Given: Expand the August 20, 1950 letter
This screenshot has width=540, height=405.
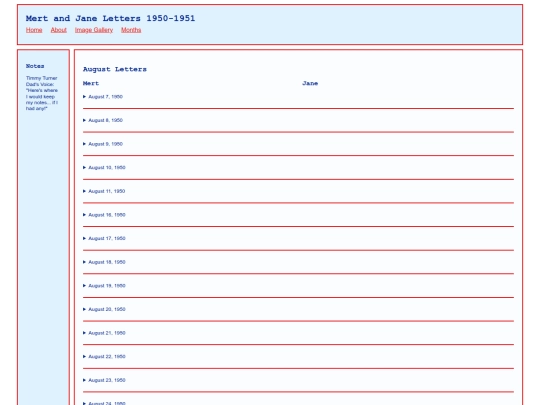Looking at the screenshot, I should [x=104, y=309].
